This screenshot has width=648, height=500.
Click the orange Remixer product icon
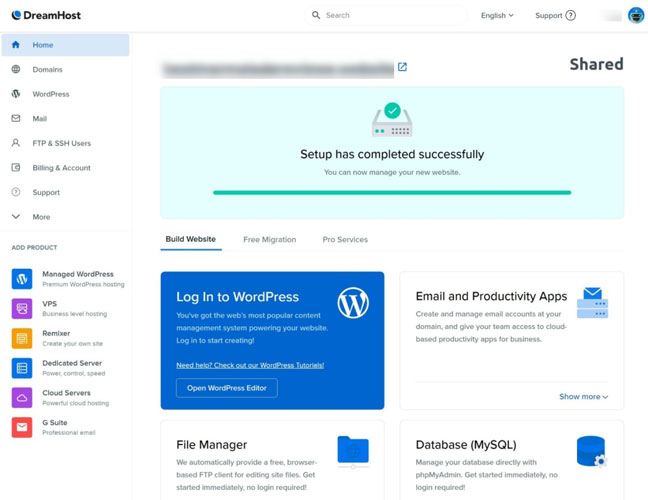[22, 338]
